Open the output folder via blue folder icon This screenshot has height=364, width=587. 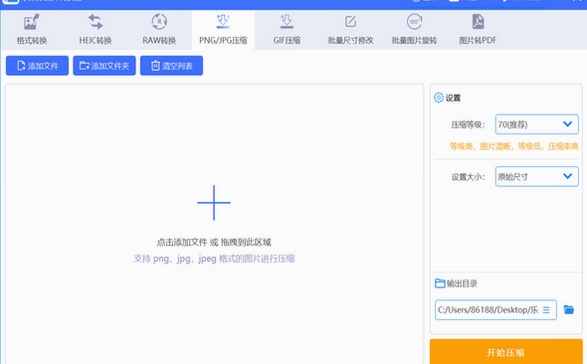569,310
